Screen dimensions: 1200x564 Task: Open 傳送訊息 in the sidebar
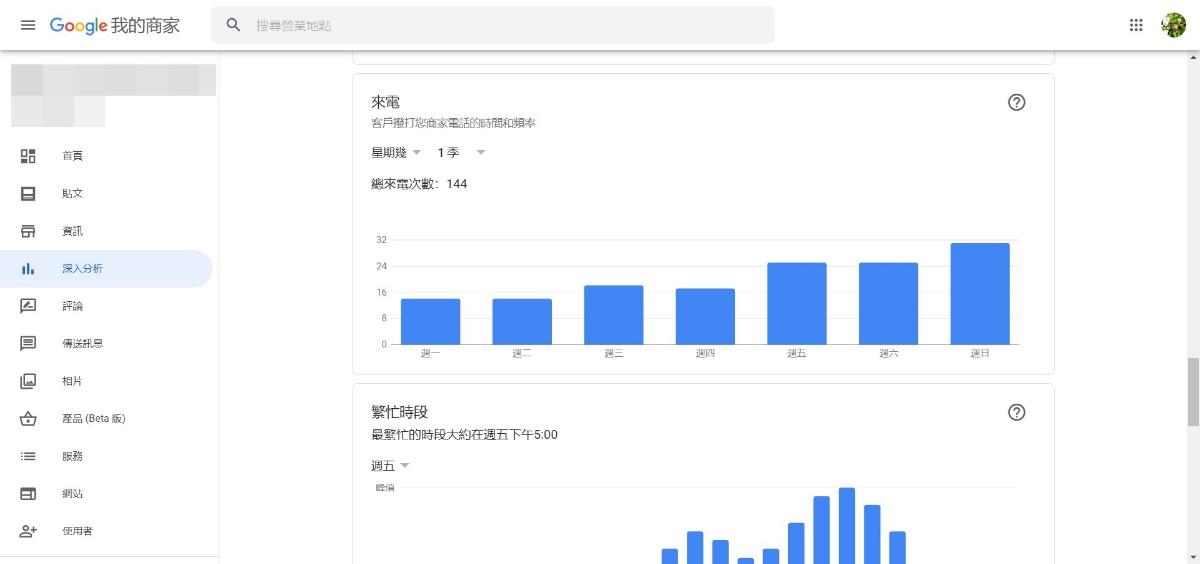(82, 343)
